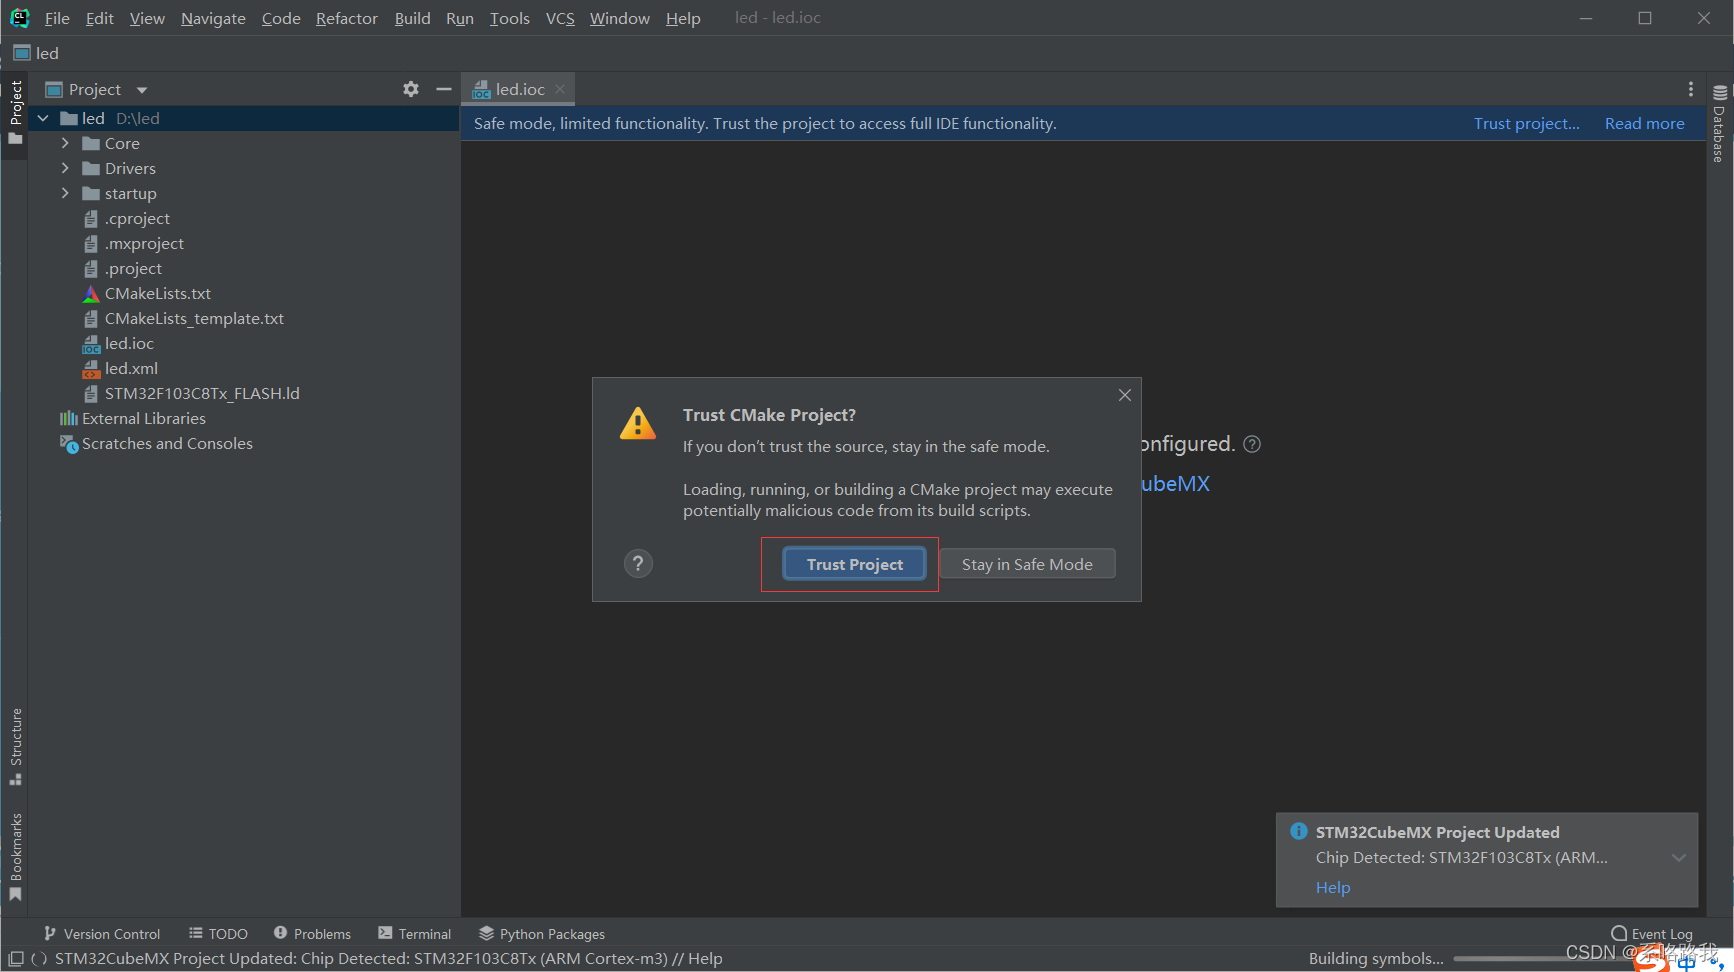
Task: Click the STM32CubeMX status bar message
Action: tap(388, 958)
